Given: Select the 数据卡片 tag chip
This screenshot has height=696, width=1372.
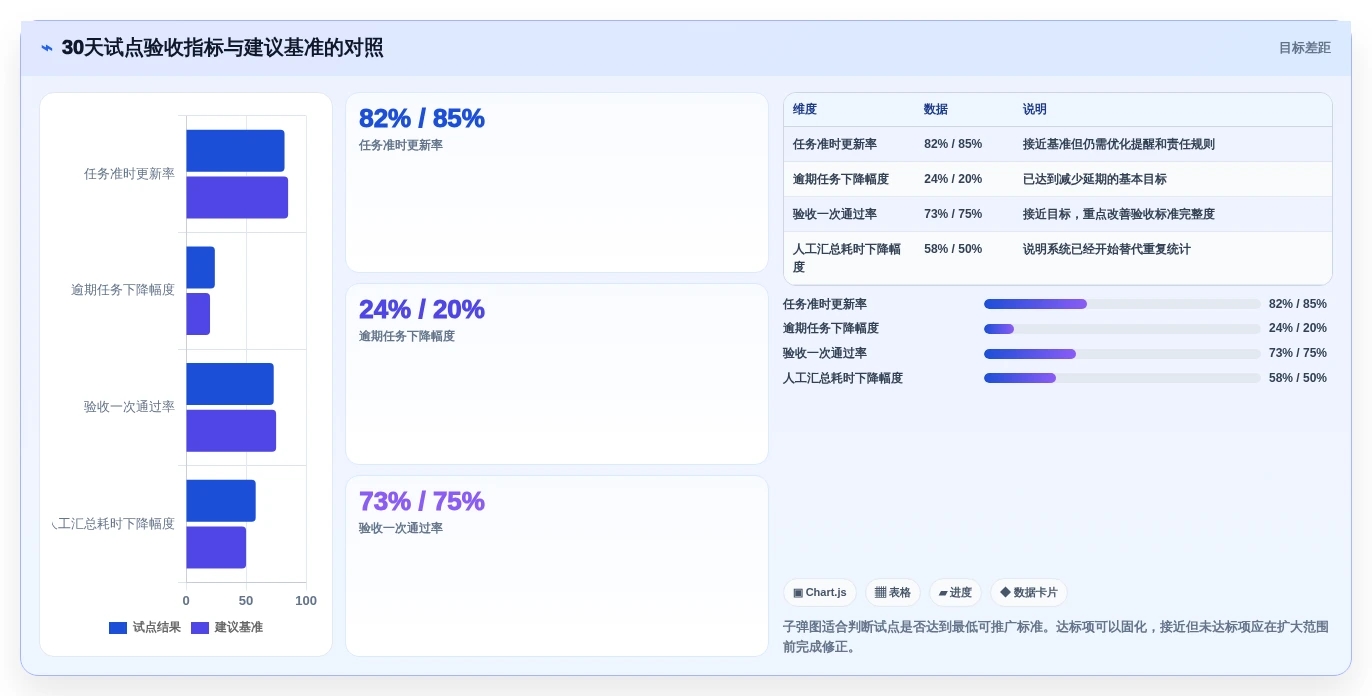Looking at the screenshot, I should (x=1029, y=593).
